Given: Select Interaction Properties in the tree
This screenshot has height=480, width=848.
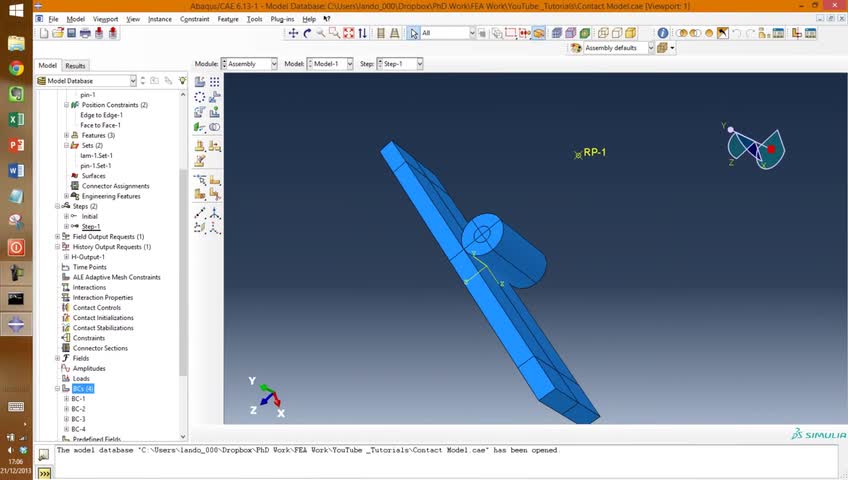Looking at the screenshot, I should [x=103, y=297].
